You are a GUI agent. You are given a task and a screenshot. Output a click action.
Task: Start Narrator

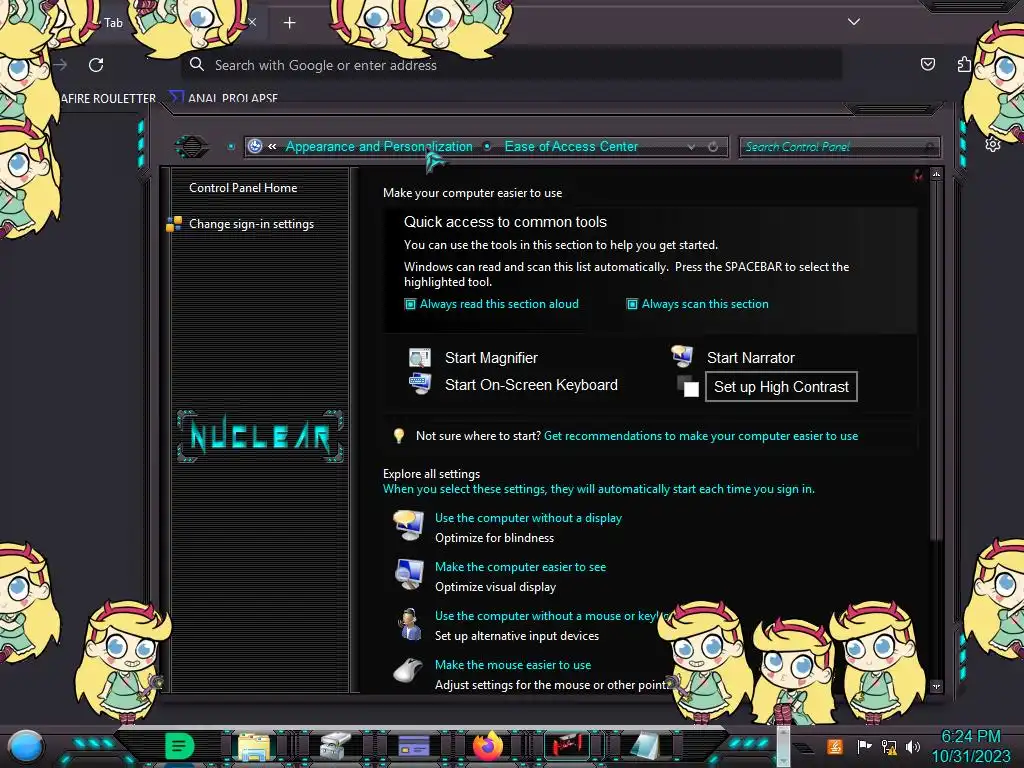(x=750, y=358)
